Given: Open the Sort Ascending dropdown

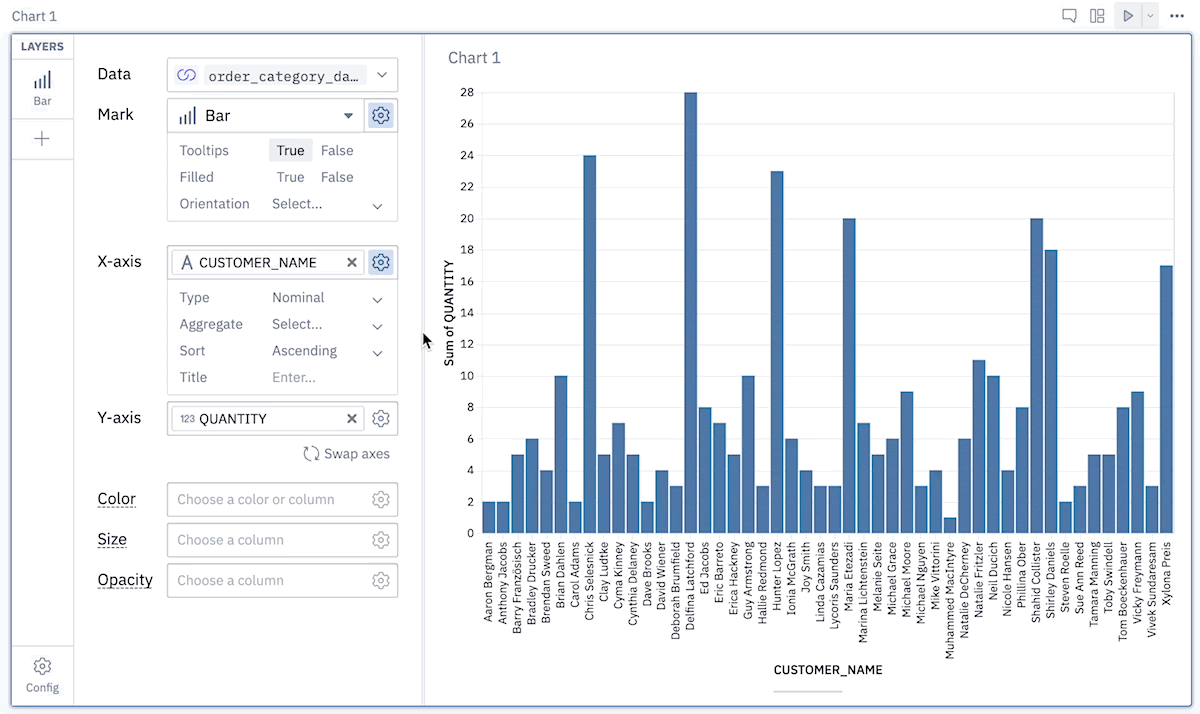Looking at the screenshot, I should click(x=328, y=351).
